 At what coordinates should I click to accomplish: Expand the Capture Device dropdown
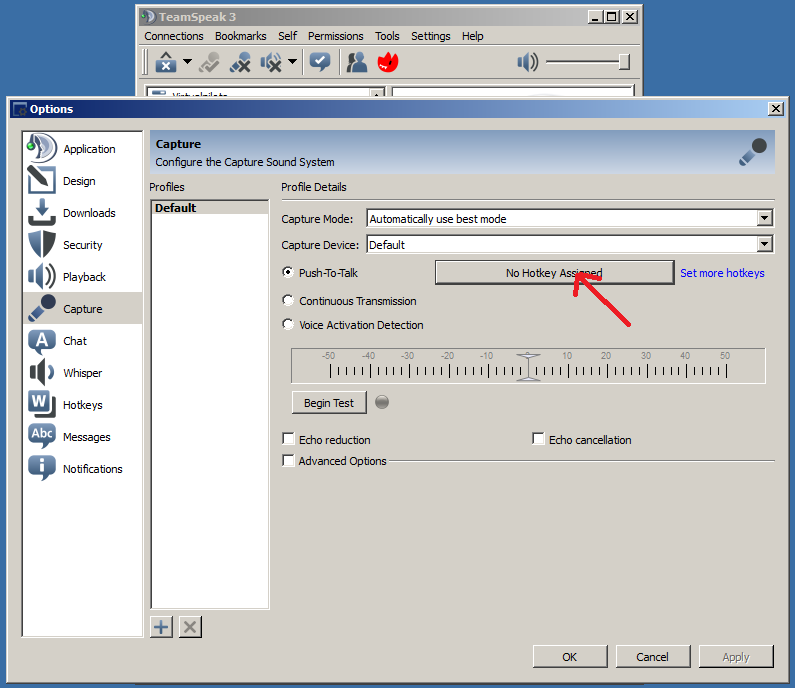pyautogui.click(x=765, y=244)
